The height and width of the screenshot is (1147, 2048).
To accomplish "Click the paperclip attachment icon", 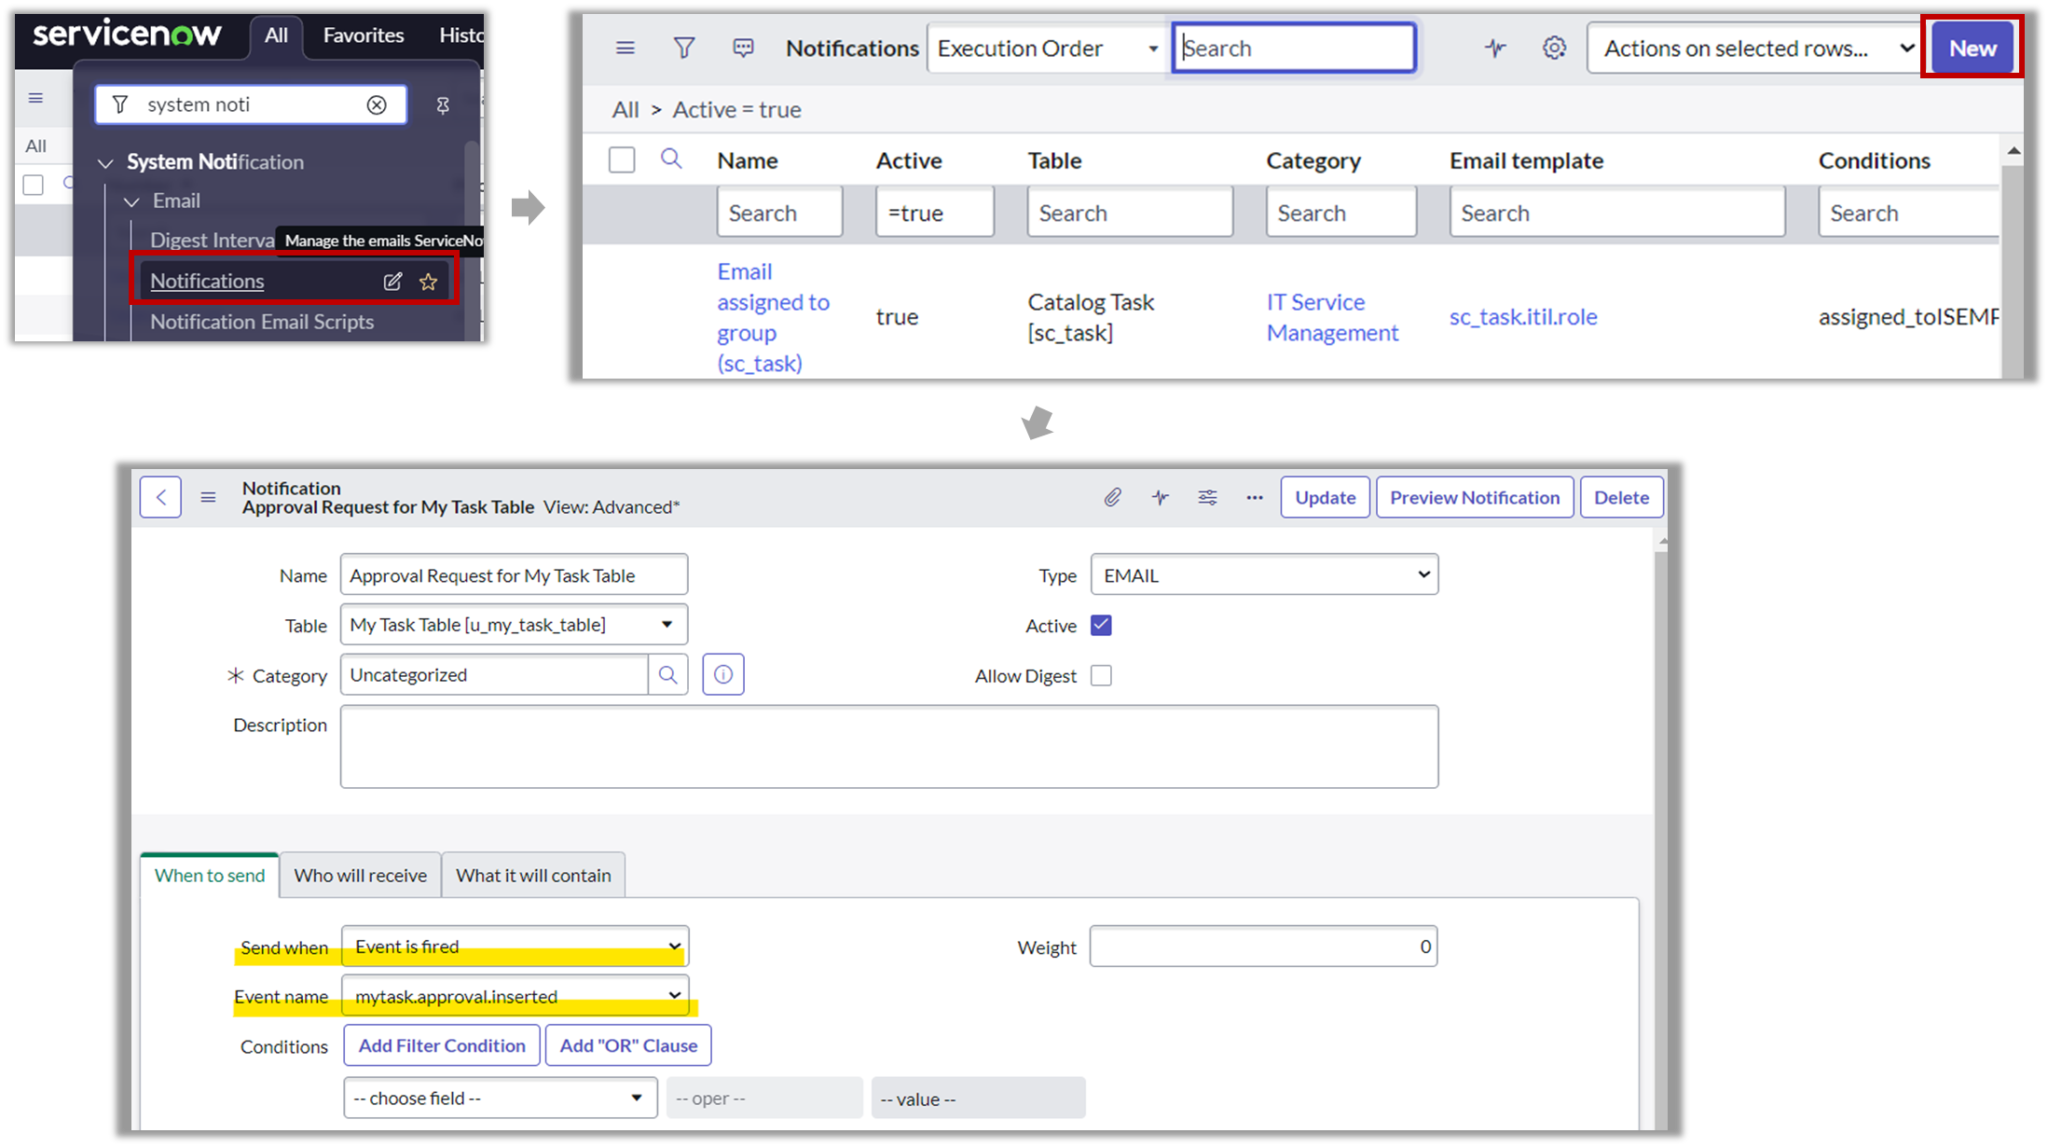I will pos(1112,497).
